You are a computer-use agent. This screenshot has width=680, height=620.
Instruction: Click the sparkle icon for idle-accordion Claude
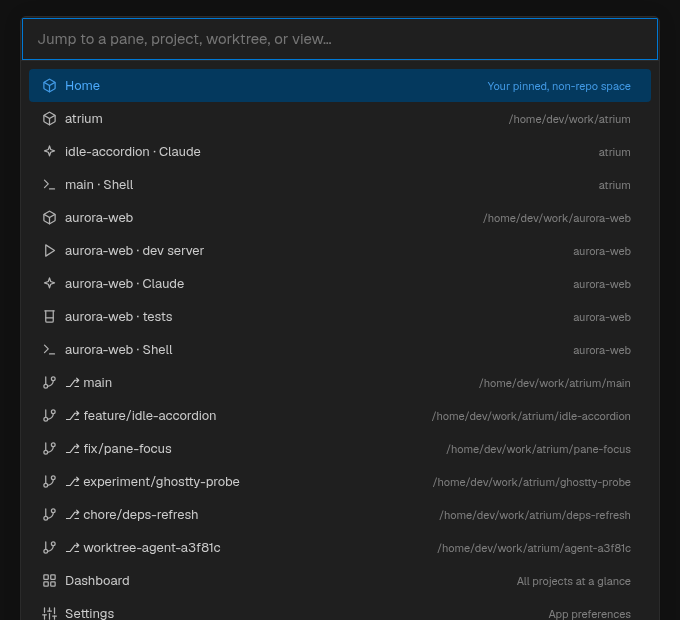tap(49, 151)
